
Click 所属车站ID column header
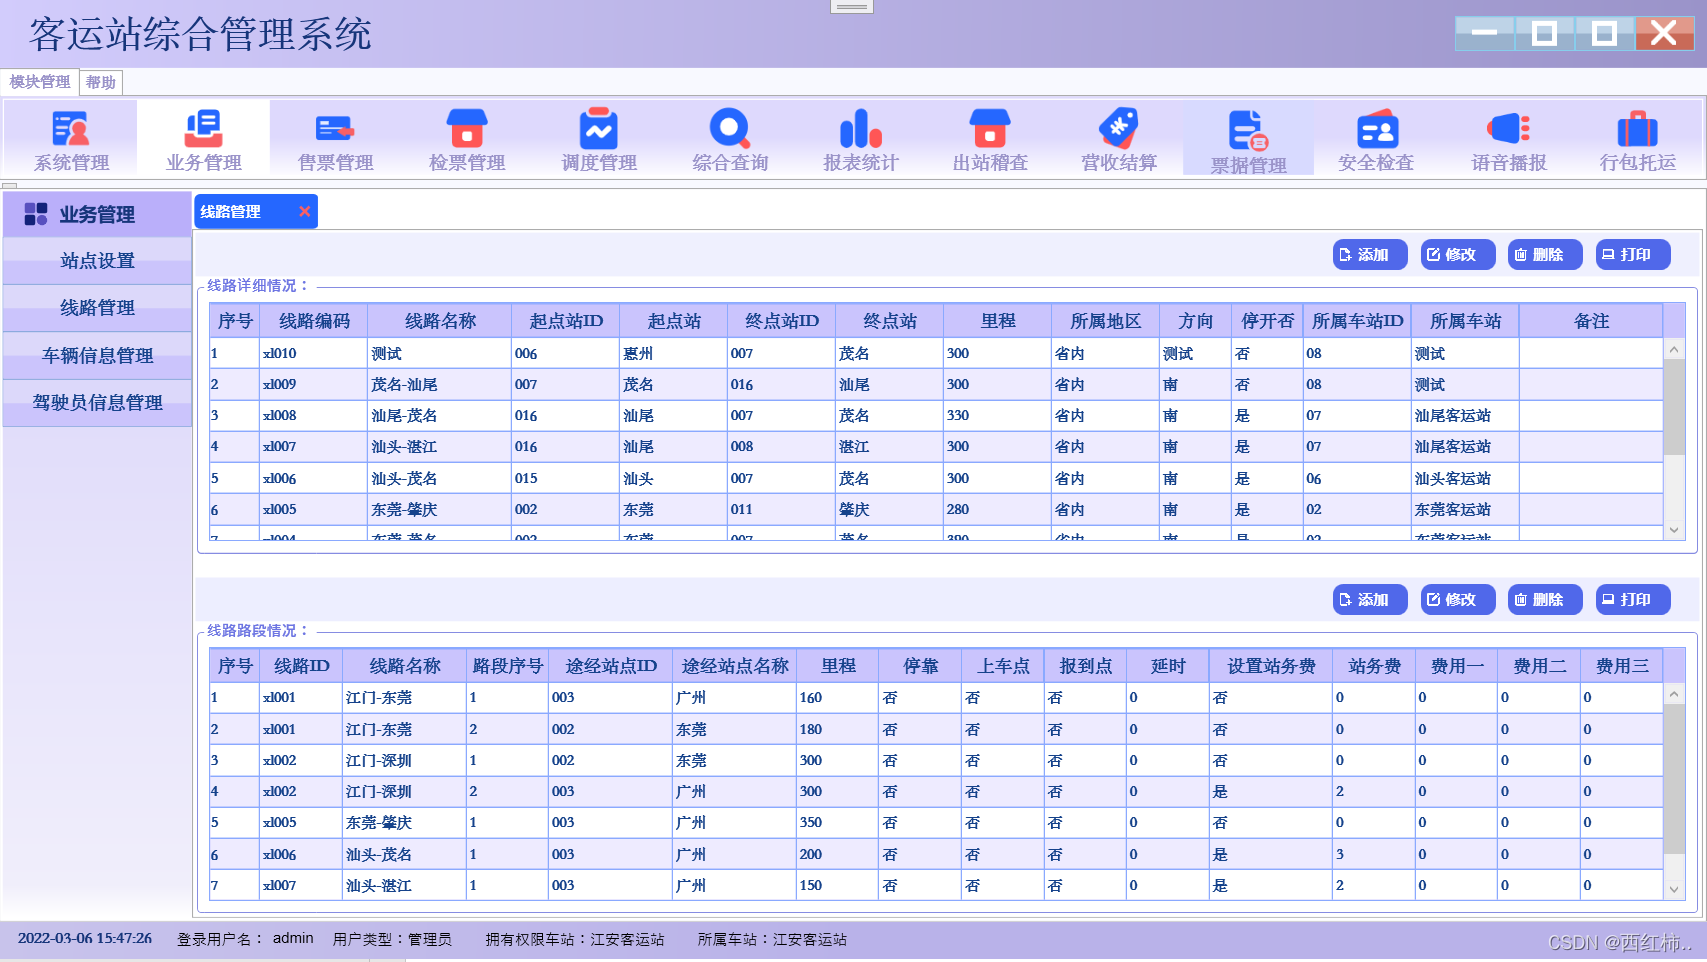[x=1358, y=321]
